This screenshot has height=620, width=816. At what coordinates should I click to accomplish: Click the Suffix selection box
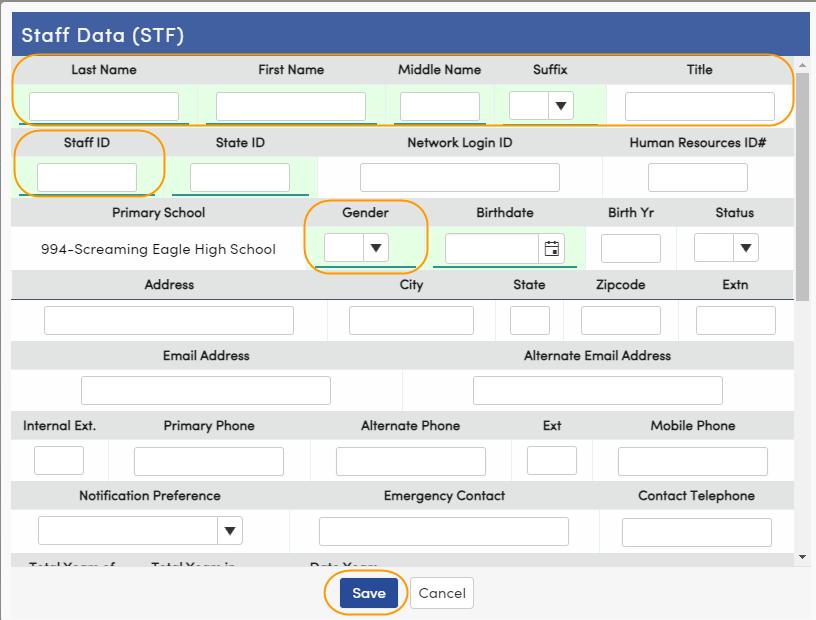tap(529, 106)
